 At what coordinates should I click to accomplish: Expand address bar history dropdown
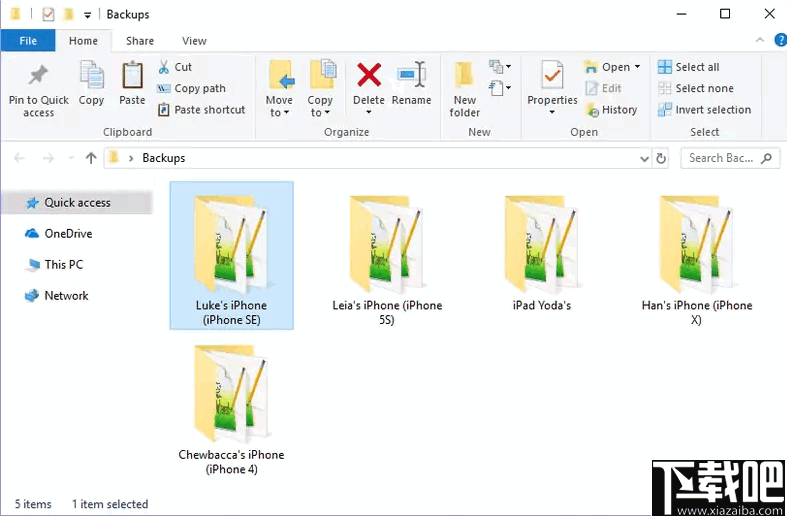coord(644,159)
